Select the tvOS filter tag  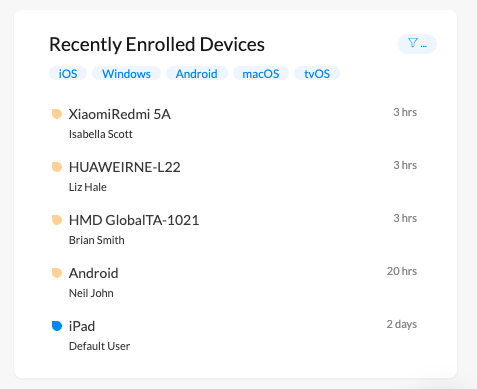tap(317, 73)
